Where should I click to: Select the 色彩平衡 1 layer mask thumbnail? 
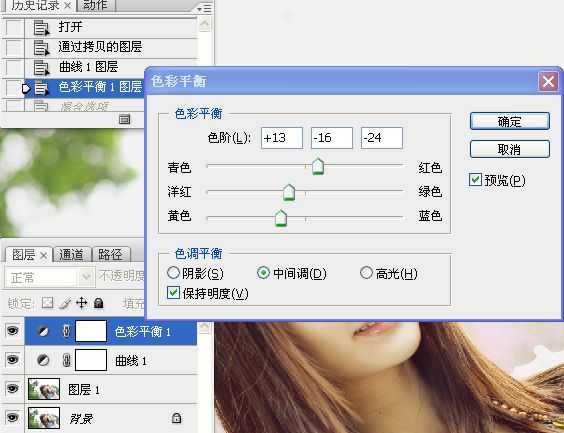coord(91,331)
